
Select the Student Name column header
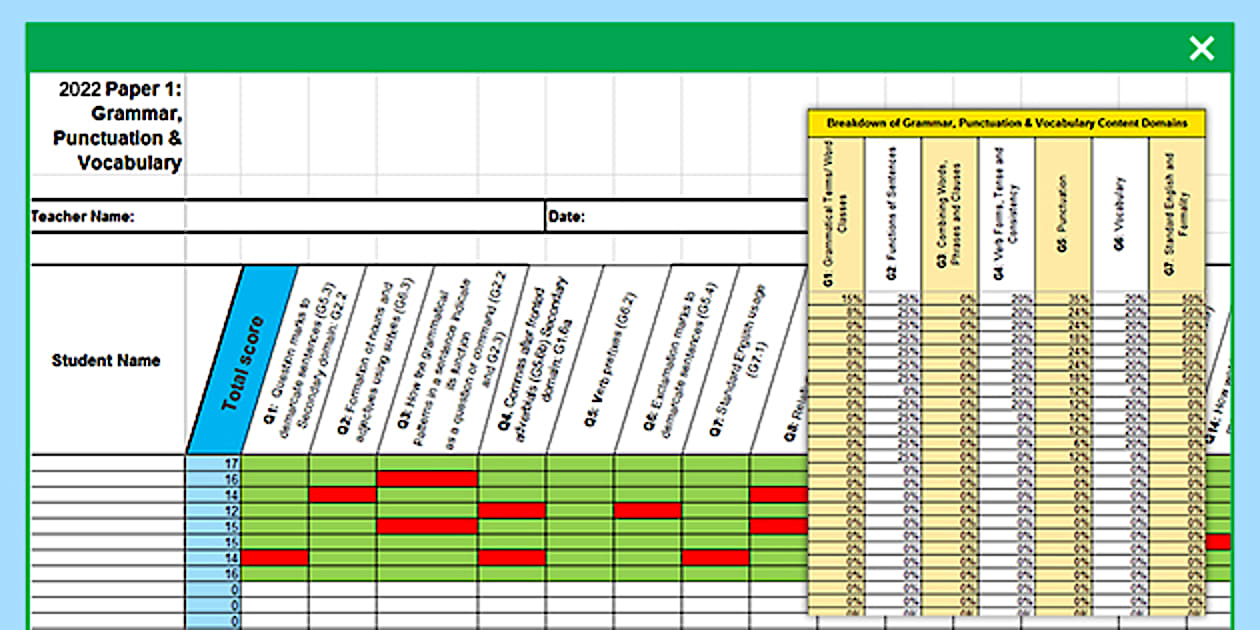pyautogui.click(x=106, y=360)
